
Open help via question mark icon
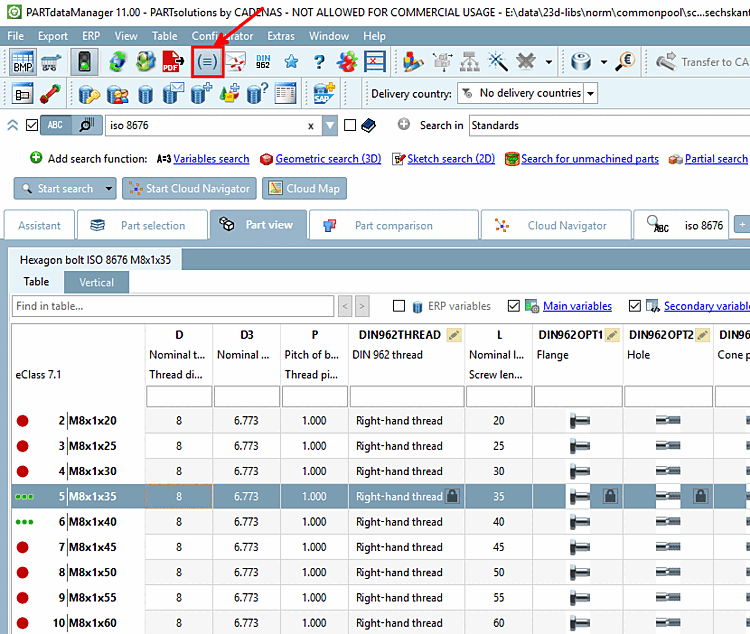point(319,62)
